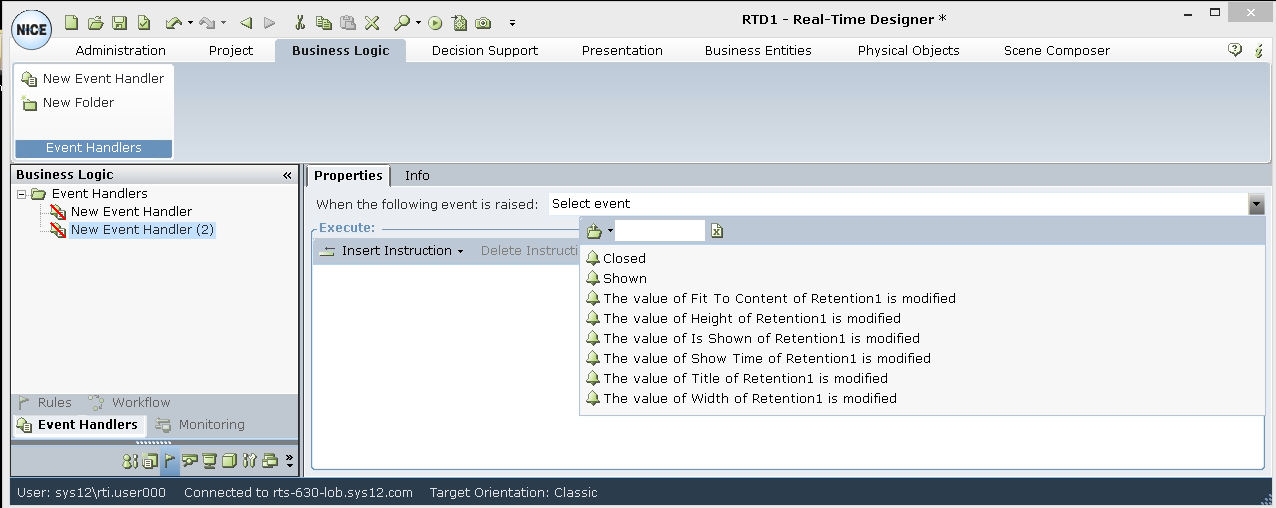This screenshot has width=1276, height=508.
Task: Select the Width of Retention1 modified event
Action: click(x=741, y=398)
